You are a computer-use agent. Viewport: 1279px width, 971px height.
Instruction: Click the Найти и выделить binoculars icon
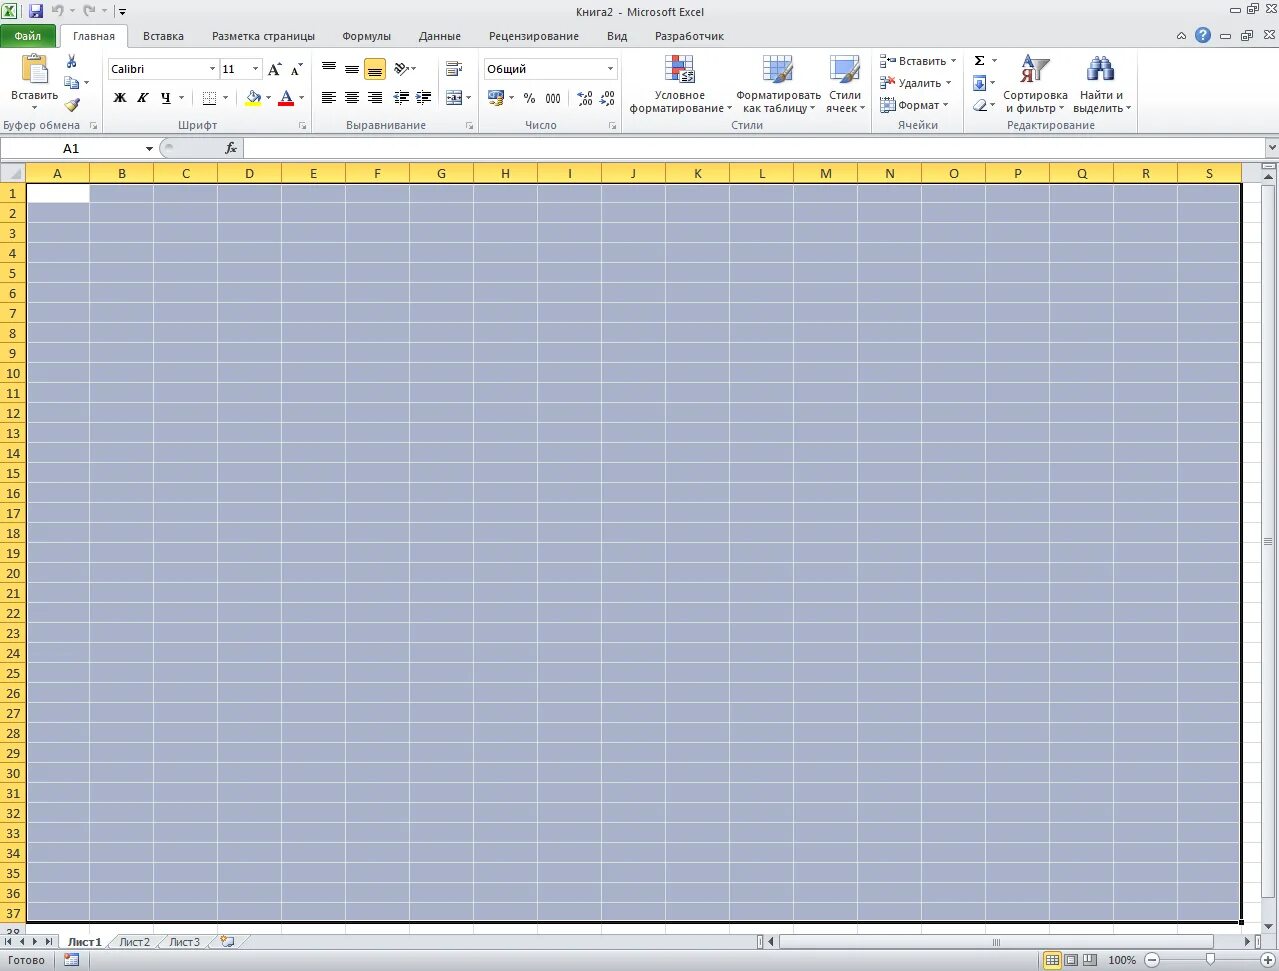(1100, 69)
